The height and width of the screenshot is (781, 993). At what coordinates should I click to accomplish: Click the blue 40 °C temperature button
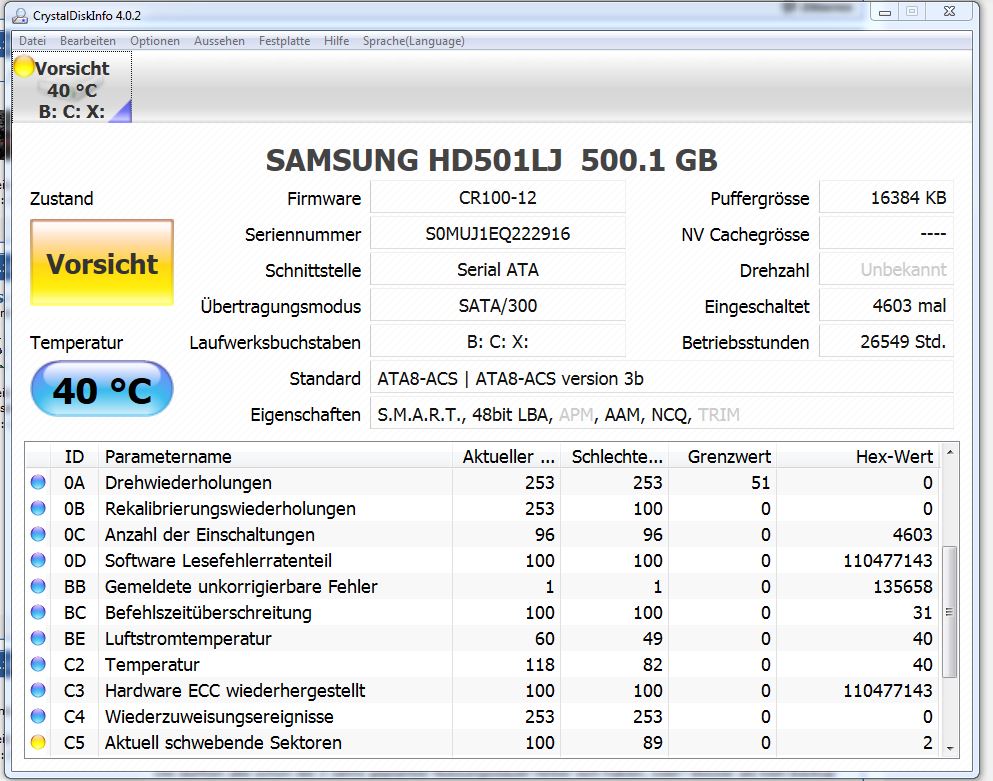point(102,389)
